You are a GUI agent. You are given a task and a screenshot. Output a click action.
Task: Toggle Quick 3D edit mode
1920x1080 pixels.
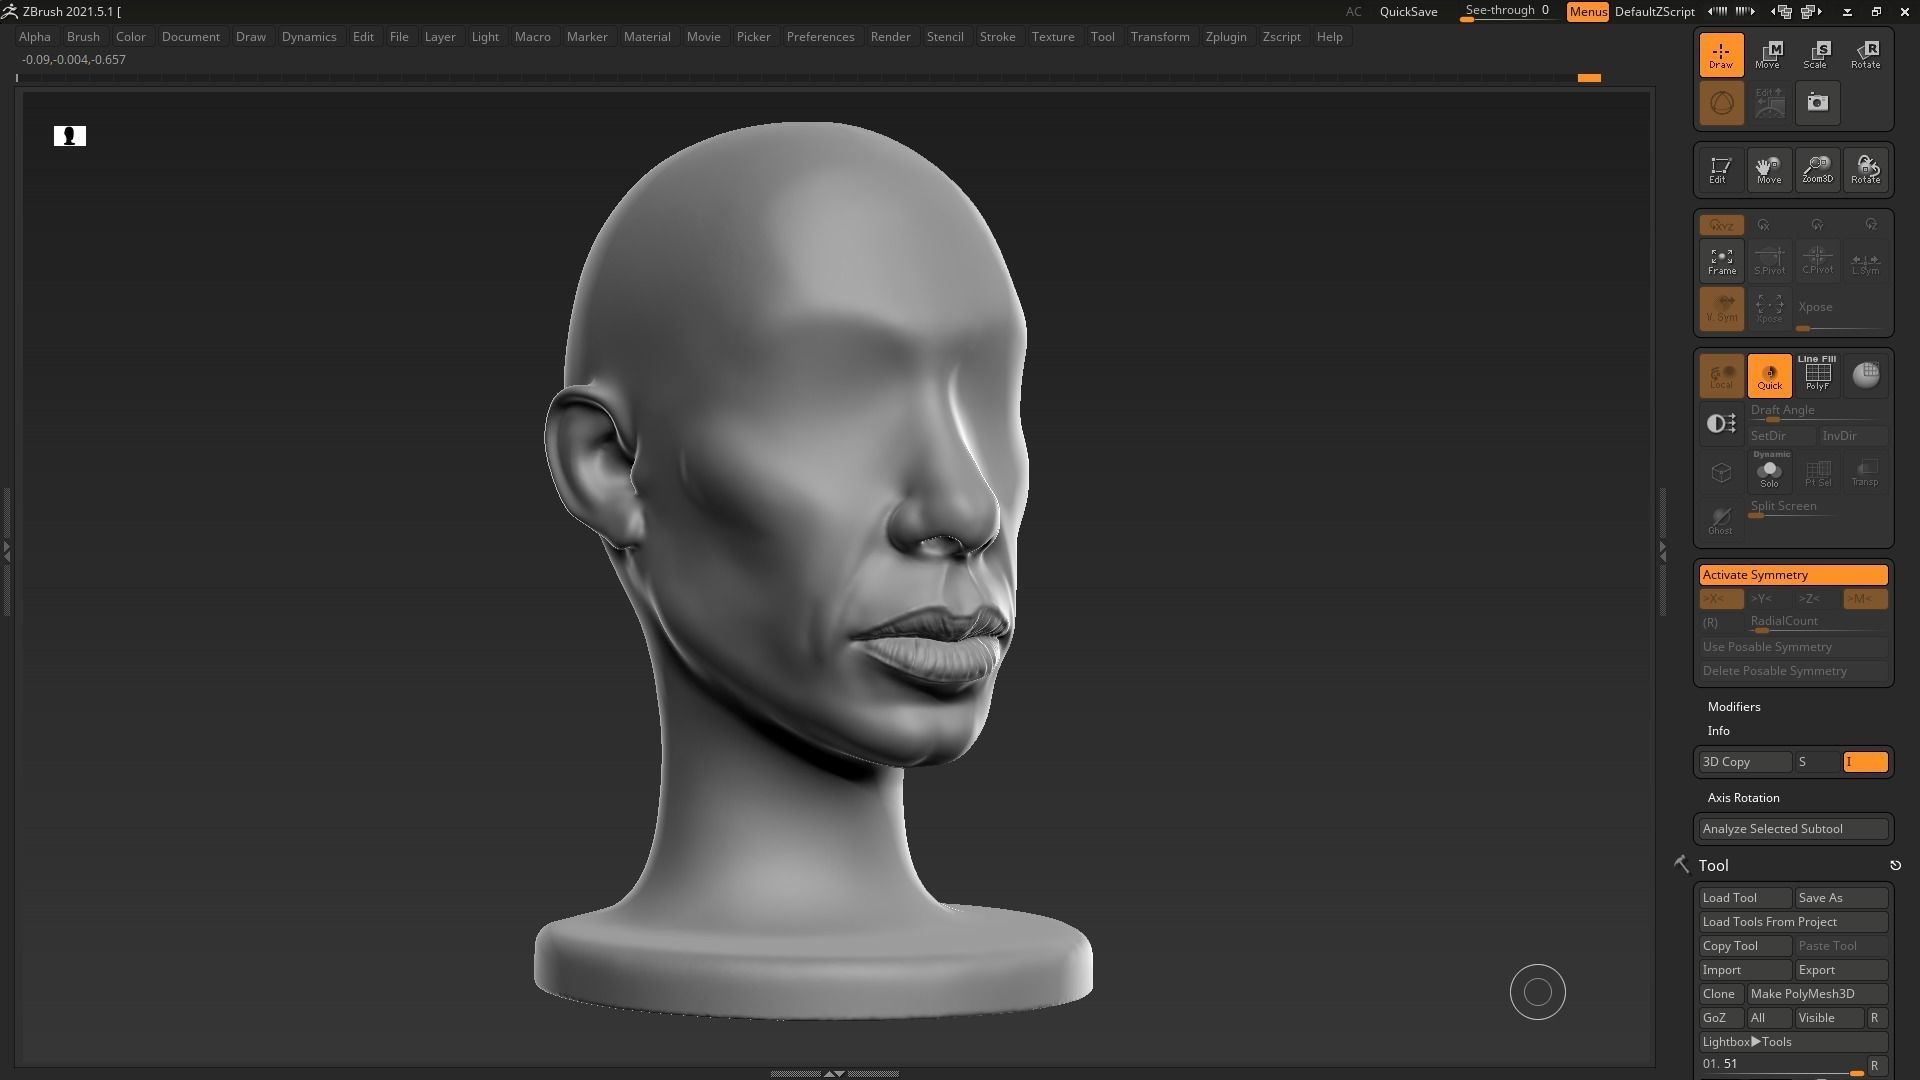point(1769,375)
